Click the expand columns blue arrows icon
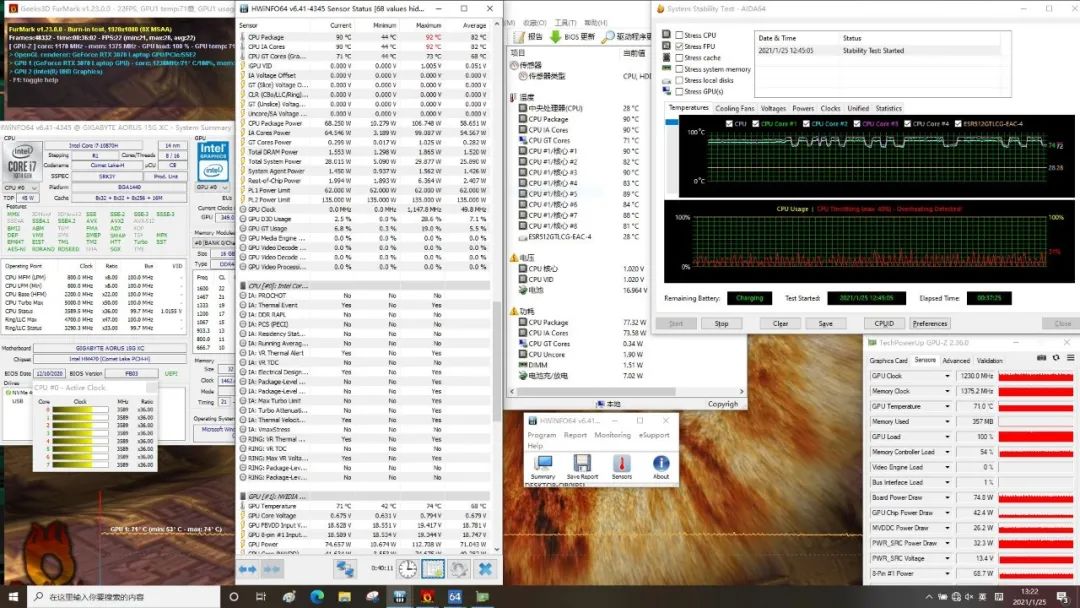Viewport: 1080px width, 608px height. click(x=254, y=569)
